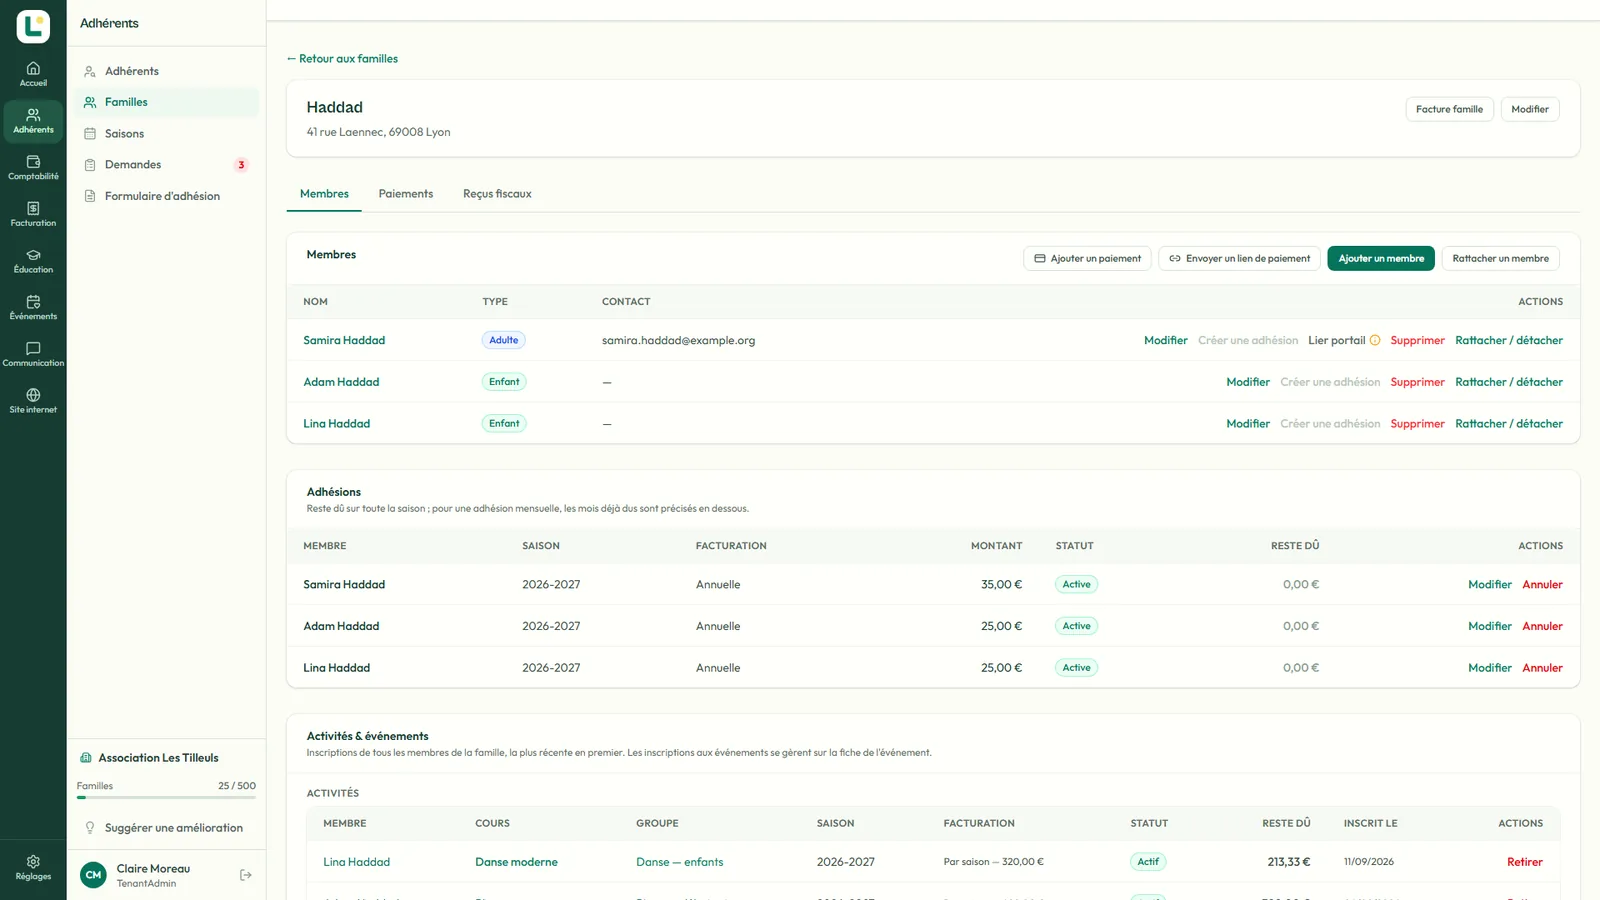Screen dimensions: 1600x900
Task: Click Ajouter un paiement button
Action: (1087, 258)
